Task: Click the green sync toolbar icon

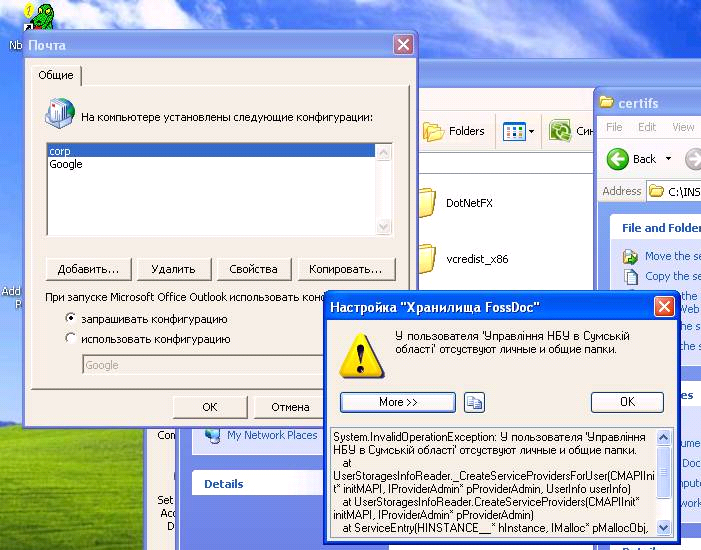Action: pos(560,131)
